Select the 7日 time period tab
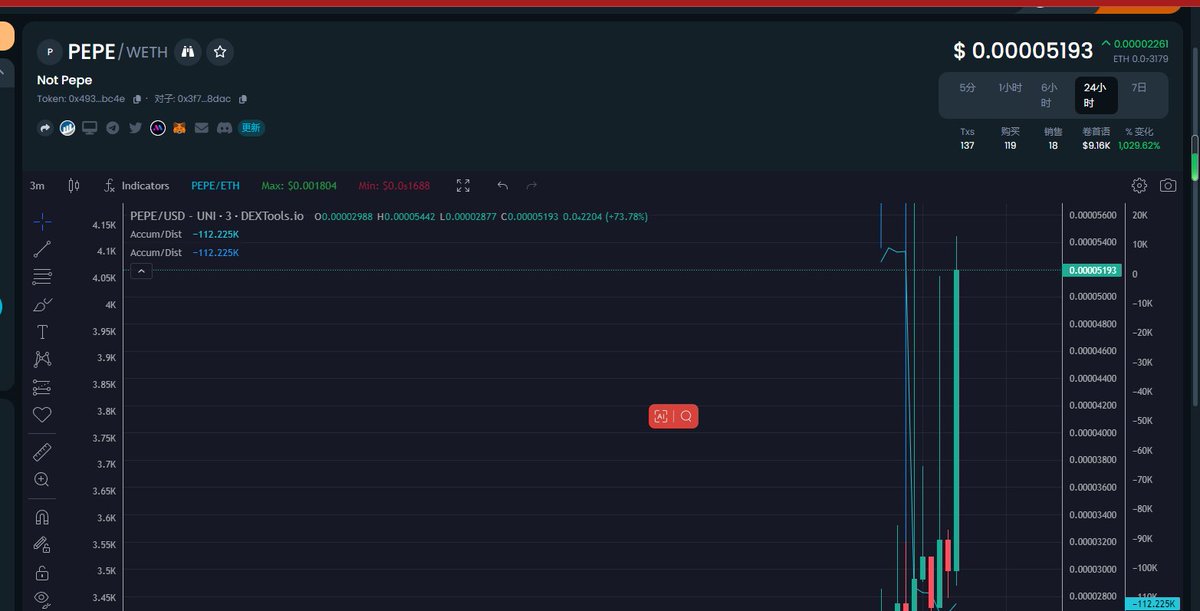The image size is (1200, 611). [1139, 88]
